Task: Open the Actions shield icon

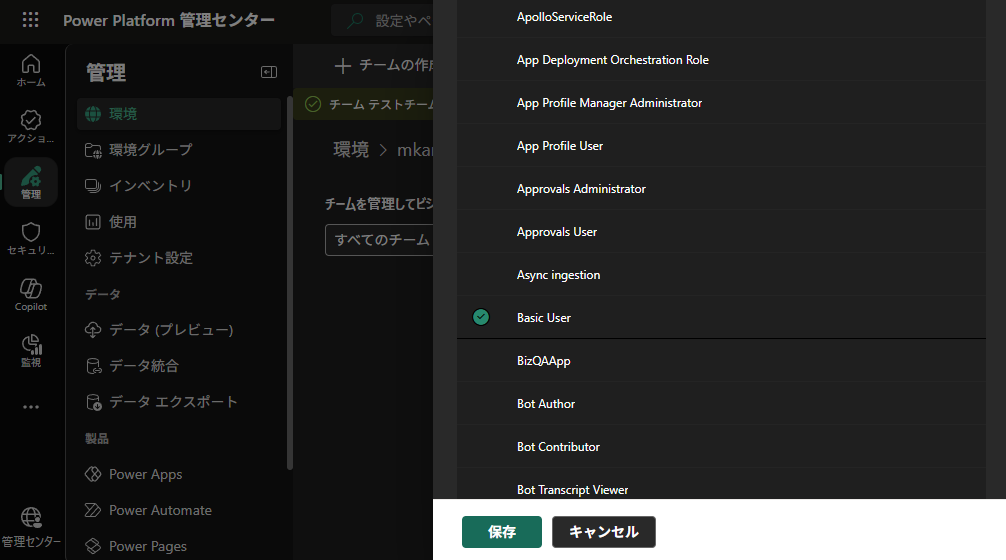Action: click(x=31, y=126)
